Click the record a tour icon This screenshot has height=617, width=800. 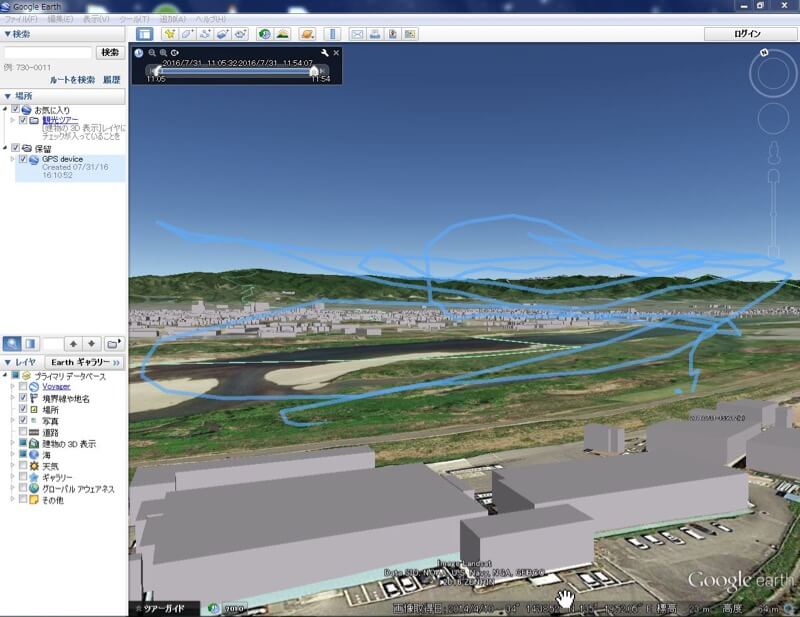tap(240, 34)
